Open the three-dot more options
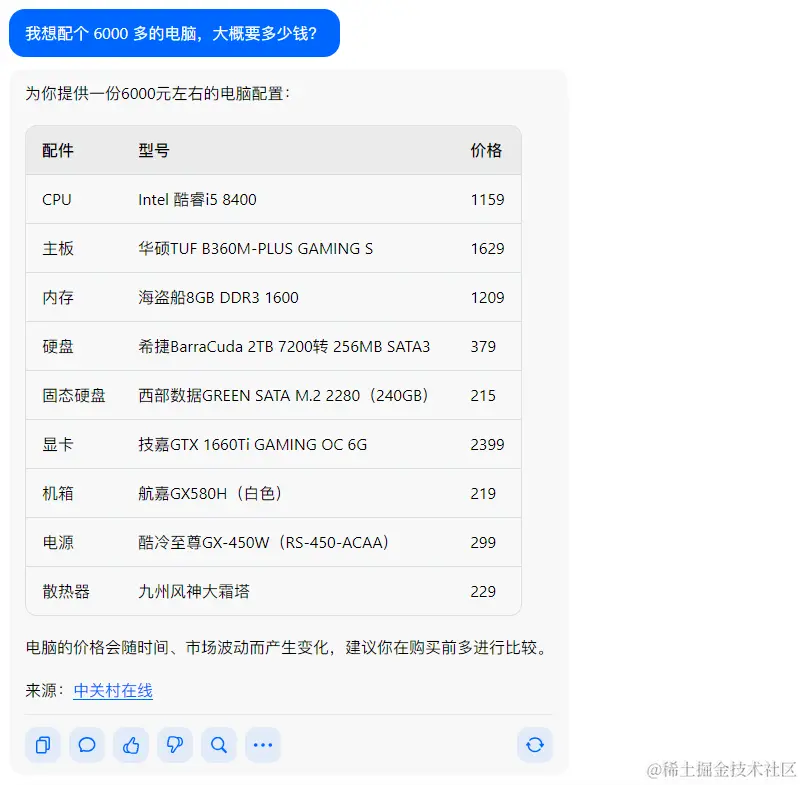The width and height of the screenshot is (803, 785). click(263, 745)
